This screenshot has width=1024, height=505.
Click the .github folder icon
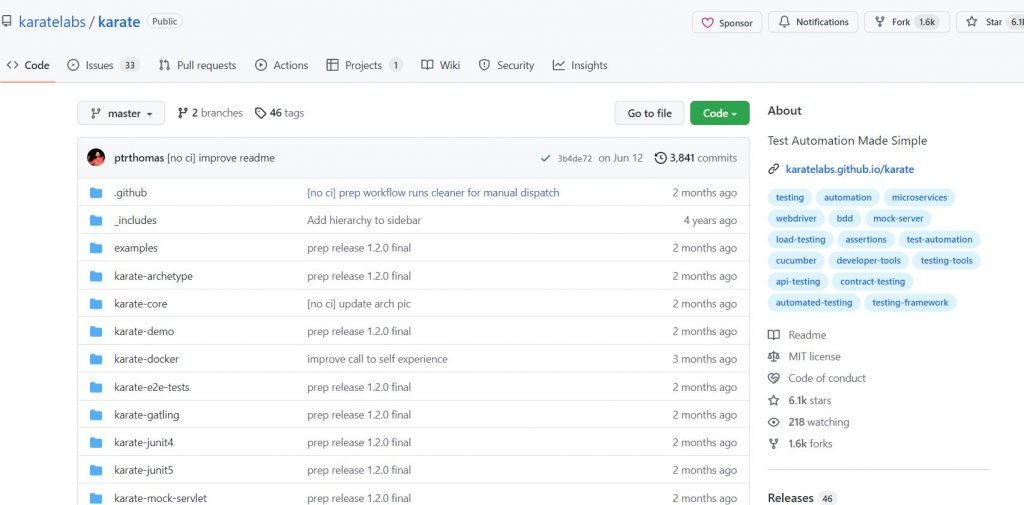96,193
